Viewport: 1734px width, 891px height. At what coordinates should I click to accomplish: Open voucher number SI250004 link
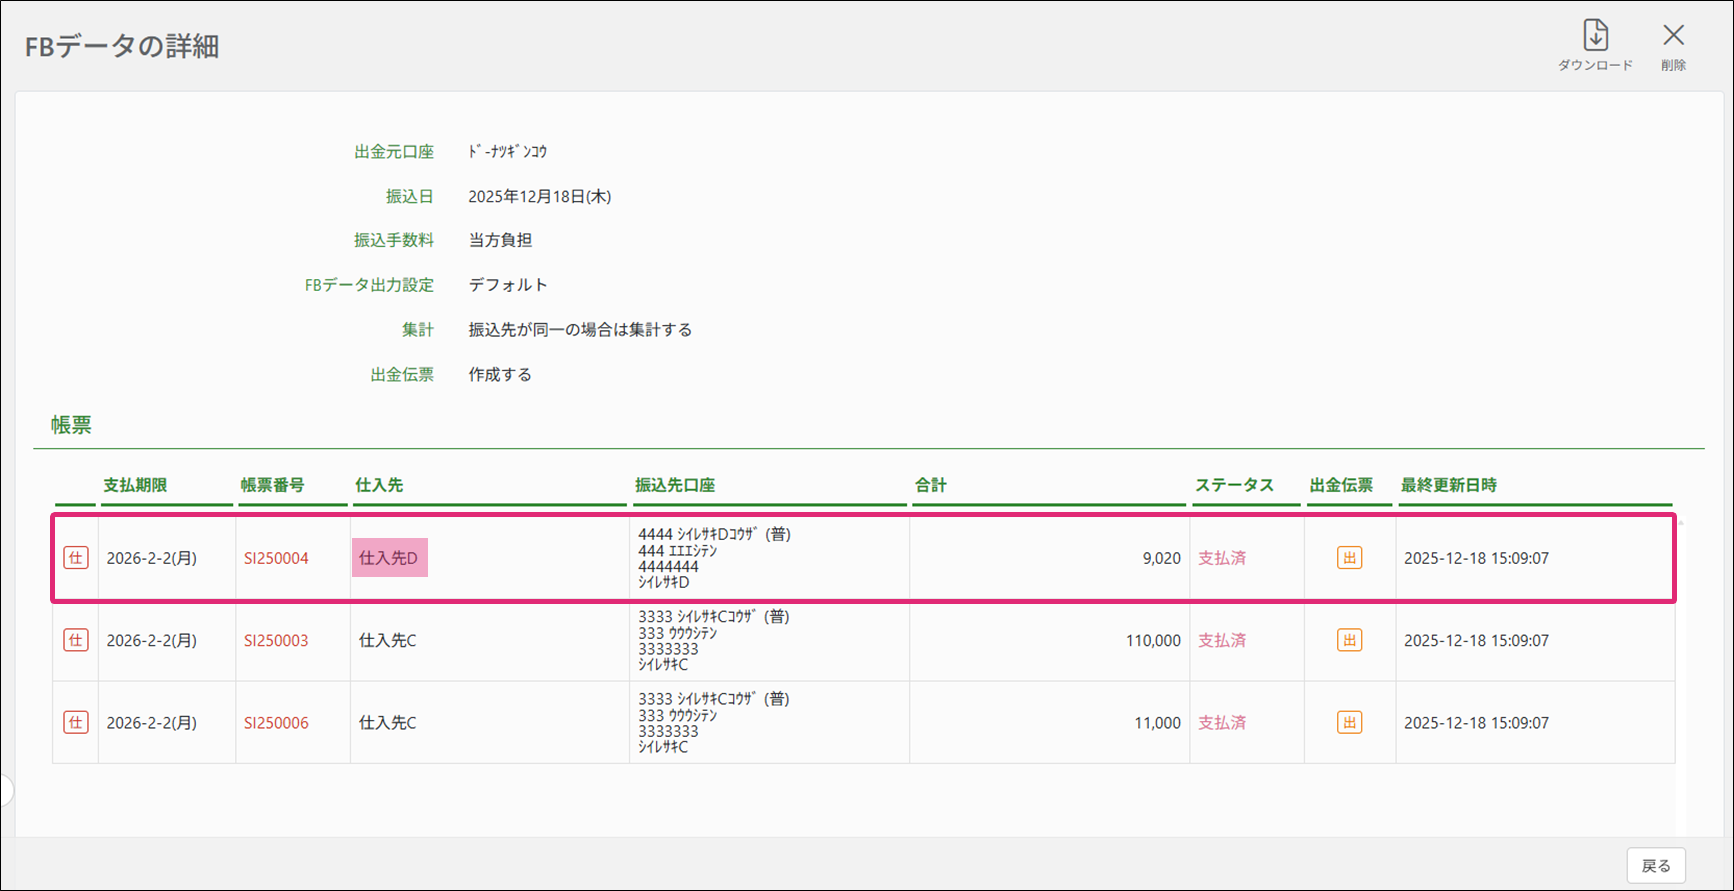[276, 558]
